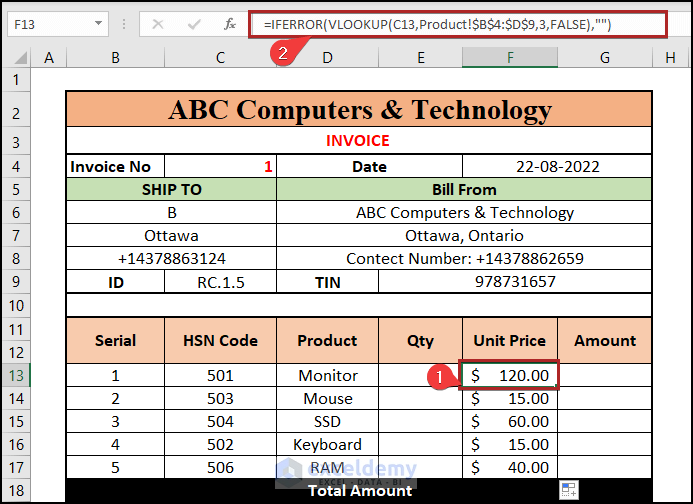This screenshot has width=693, height=504.
Task: Click the Ottawa, Ontario cell
Action: coord(464,236)
